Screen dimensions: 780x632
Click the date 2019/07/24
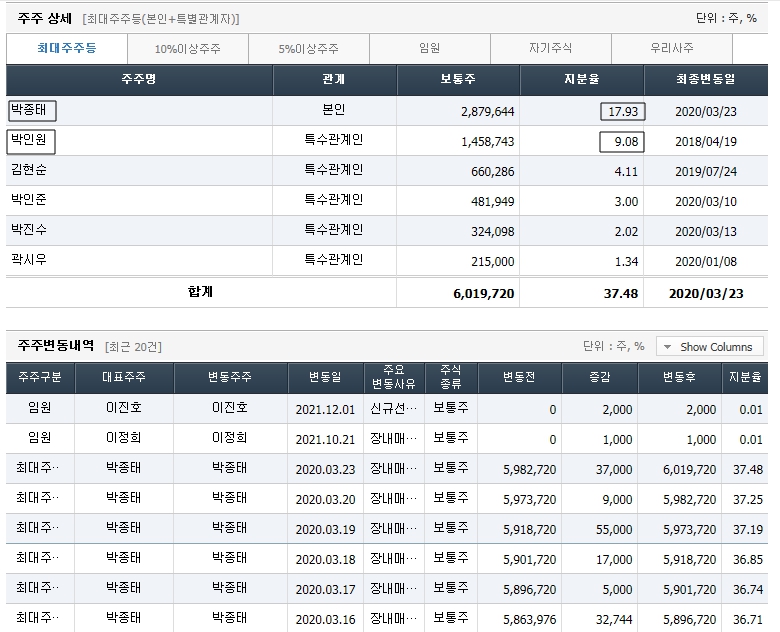pyautogui.click(x=706, y=172)
